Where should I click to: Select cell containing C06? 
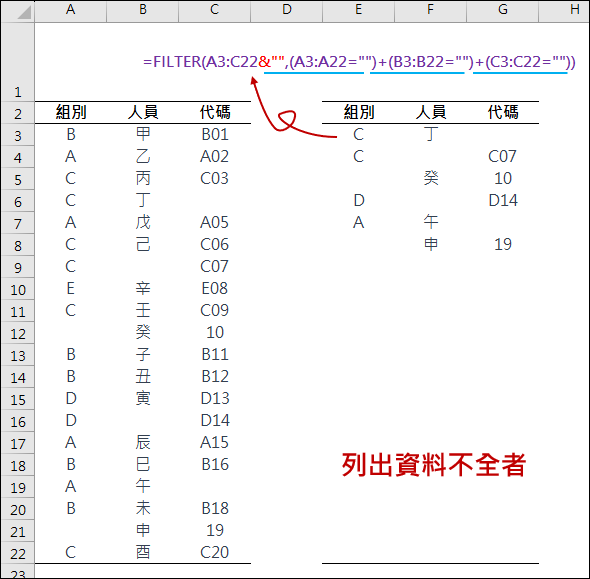tap(214, 244)
